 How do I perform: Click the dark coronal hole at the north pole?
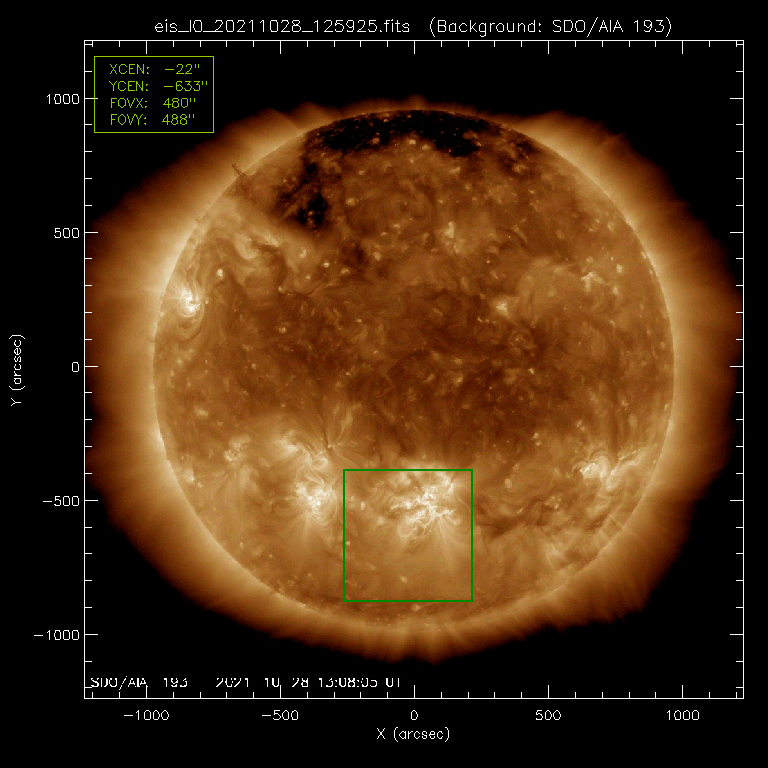pos(400,135)
